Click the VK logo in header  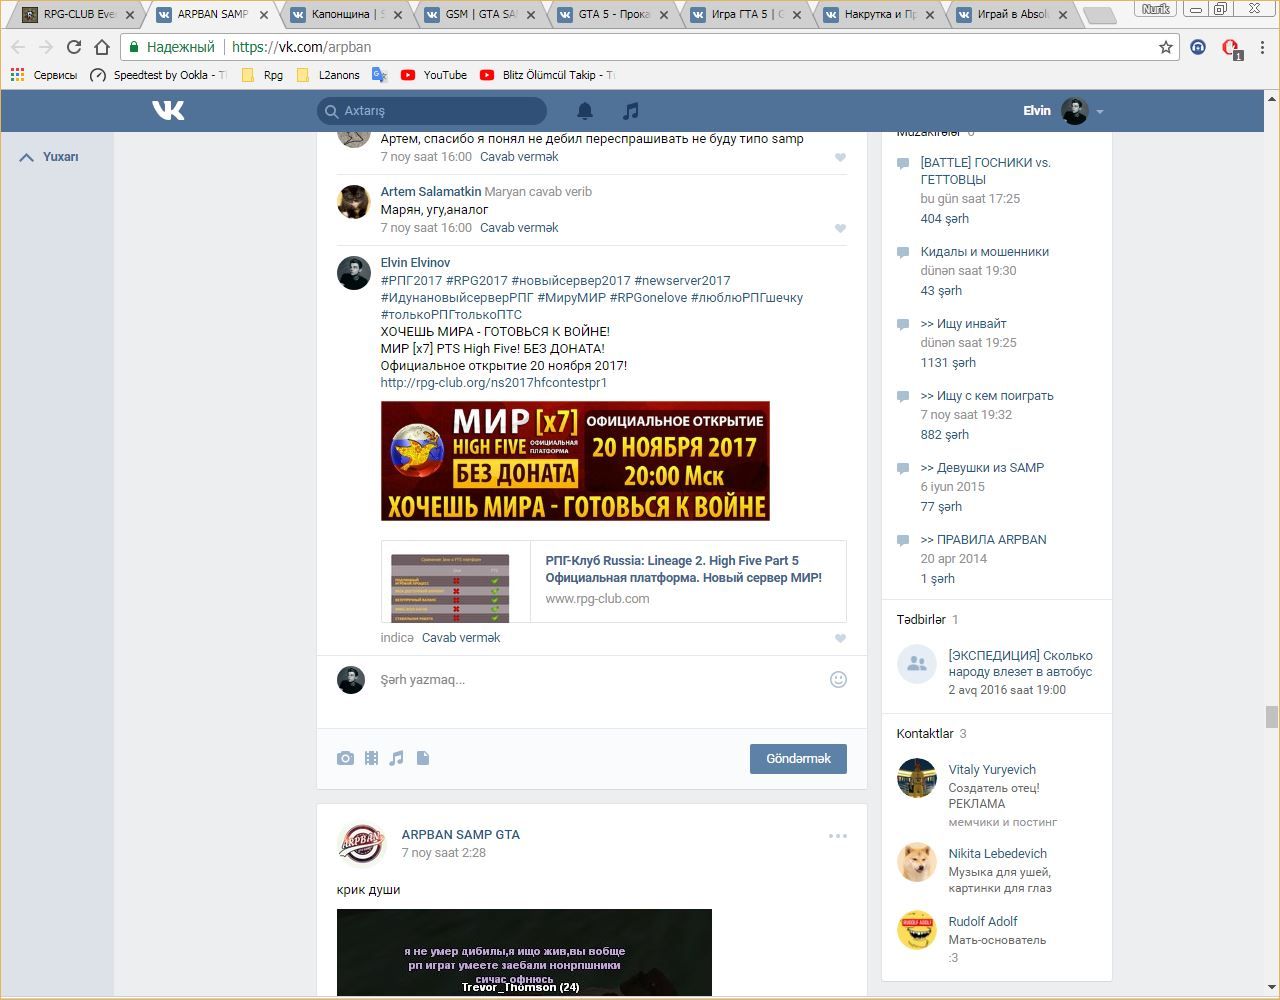click(x=168, y=110)
